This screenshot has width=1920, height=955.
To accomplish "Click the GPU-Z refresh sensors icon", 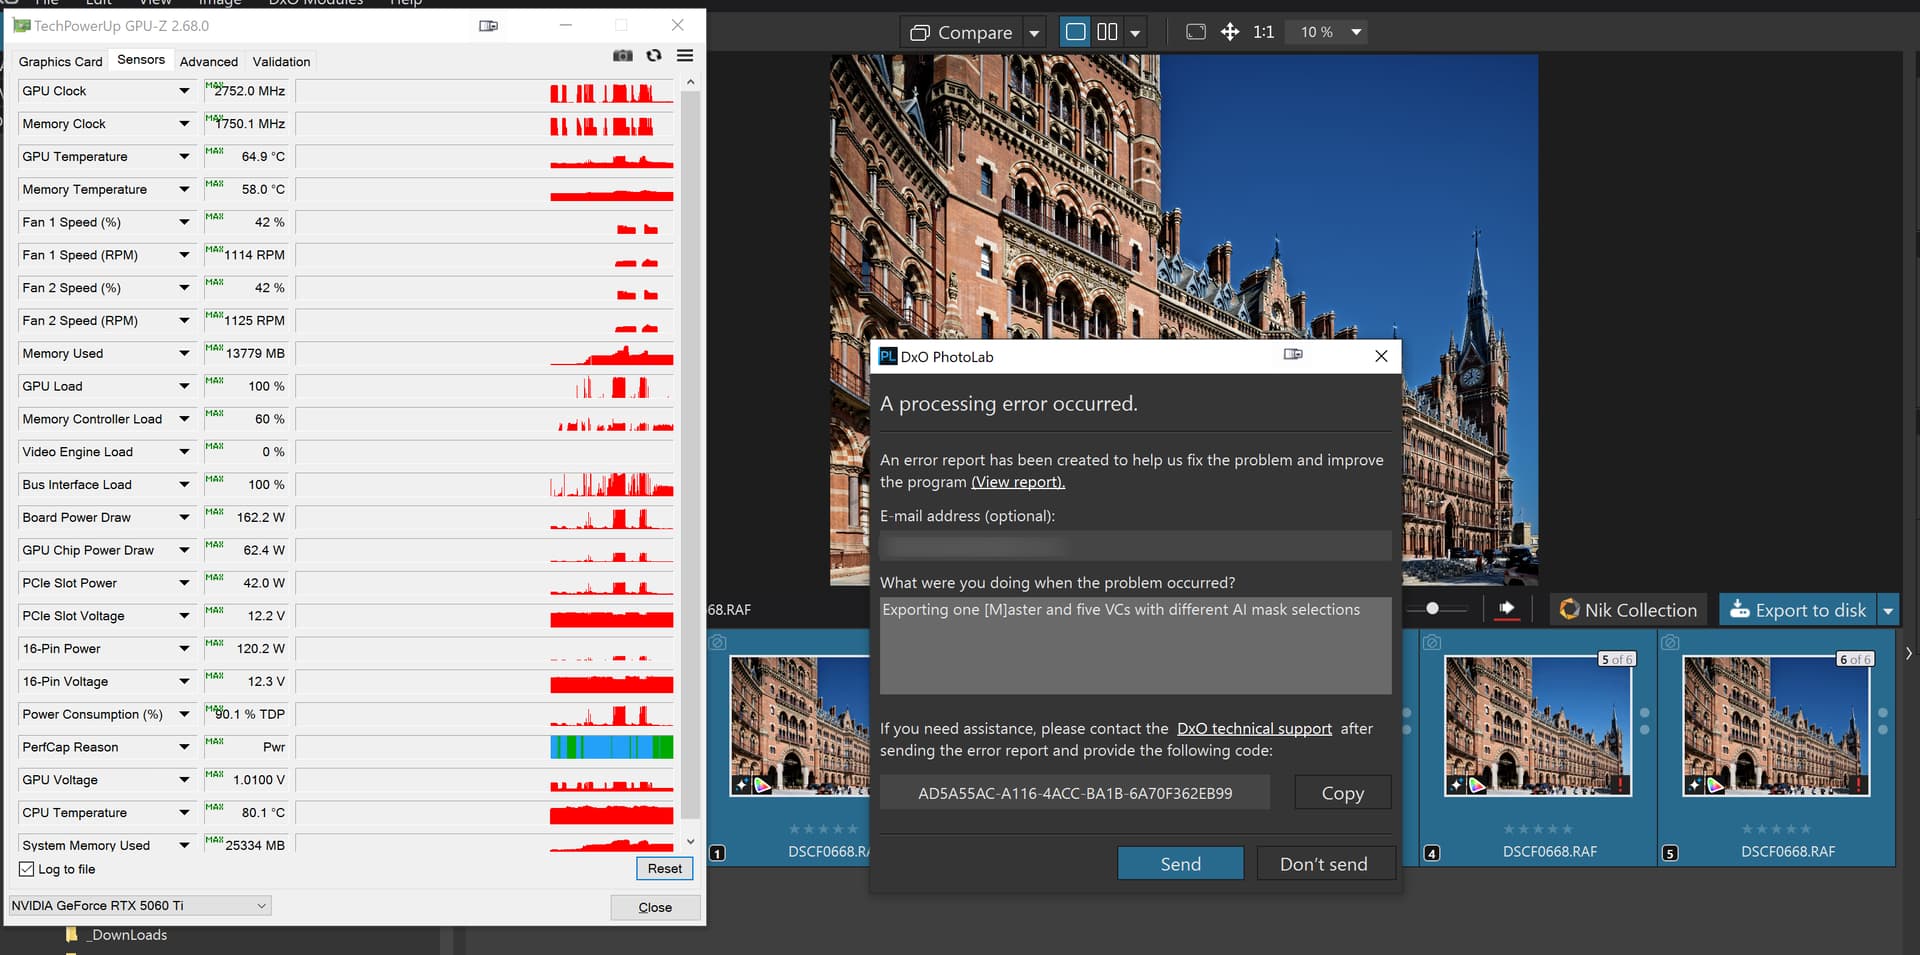I will (654, 56).
